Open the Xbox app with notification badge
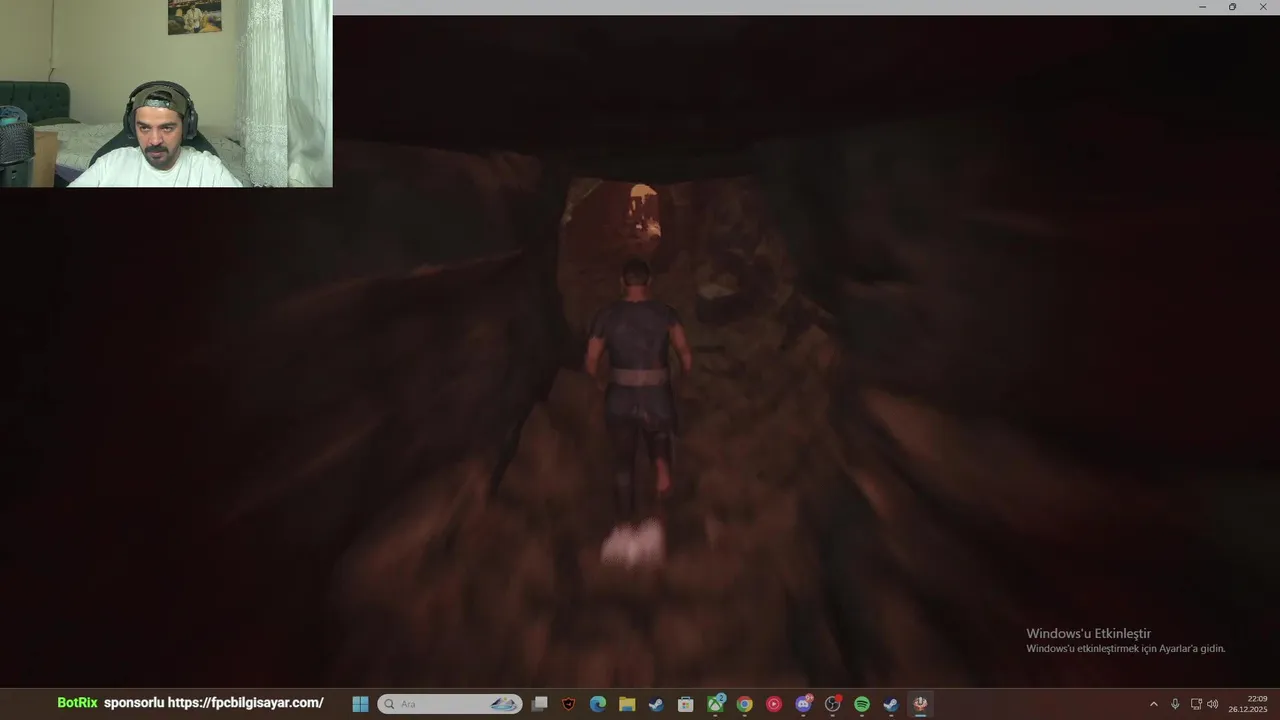Image resolution: width=1280 pixels, height=720 pixels. tap(716, 704)
